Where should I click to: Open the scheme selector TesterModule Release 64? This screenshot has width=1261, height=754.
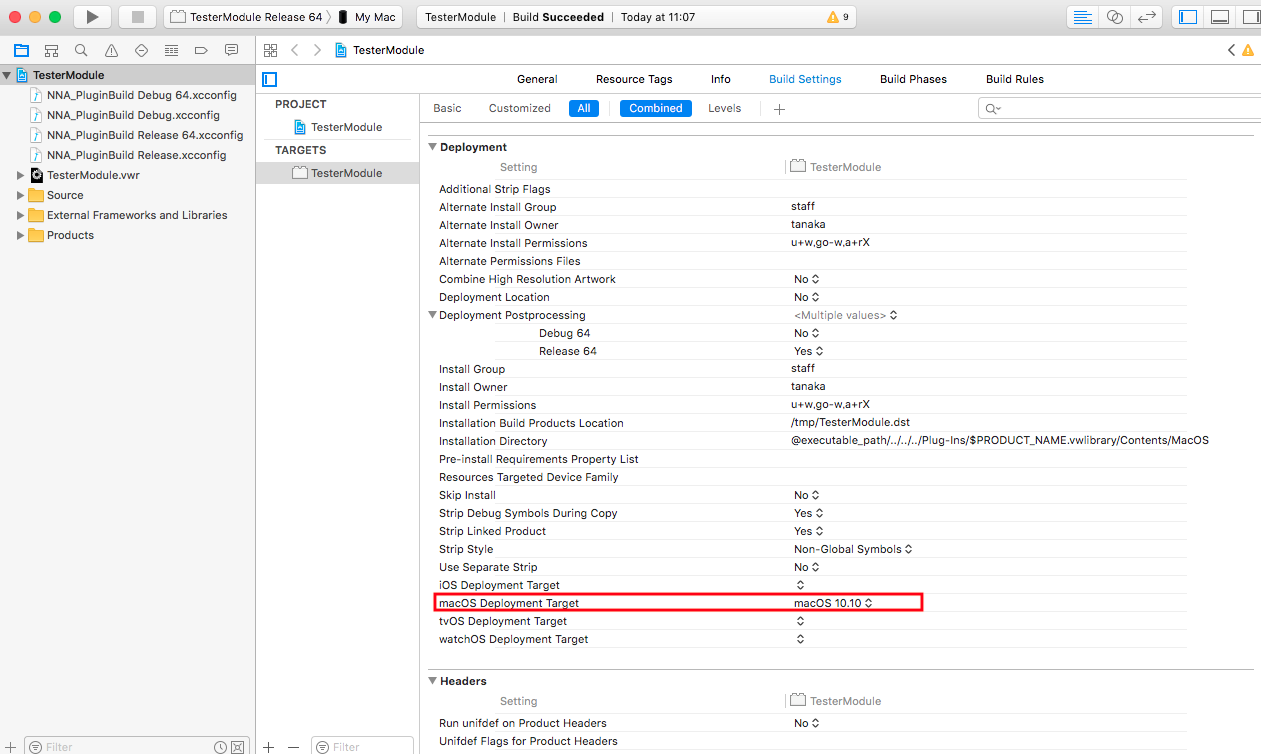tap(247, 17)
